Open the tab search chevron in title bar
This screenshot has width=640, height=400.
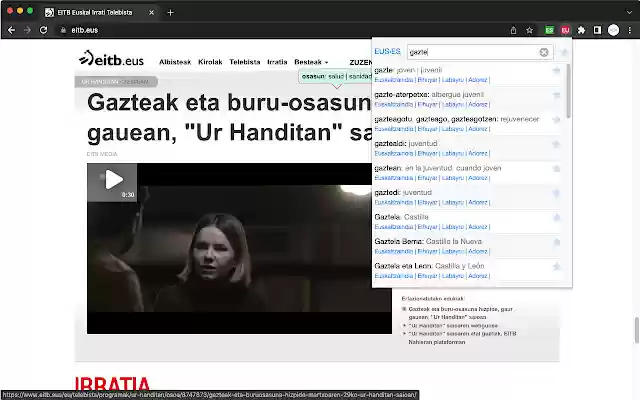click(629, 13)
